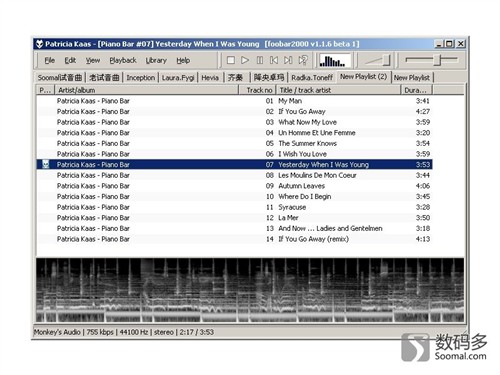The height and width of the screenshot is (375, 500).
Task: Open the Help menu
Action: (183, 60)
